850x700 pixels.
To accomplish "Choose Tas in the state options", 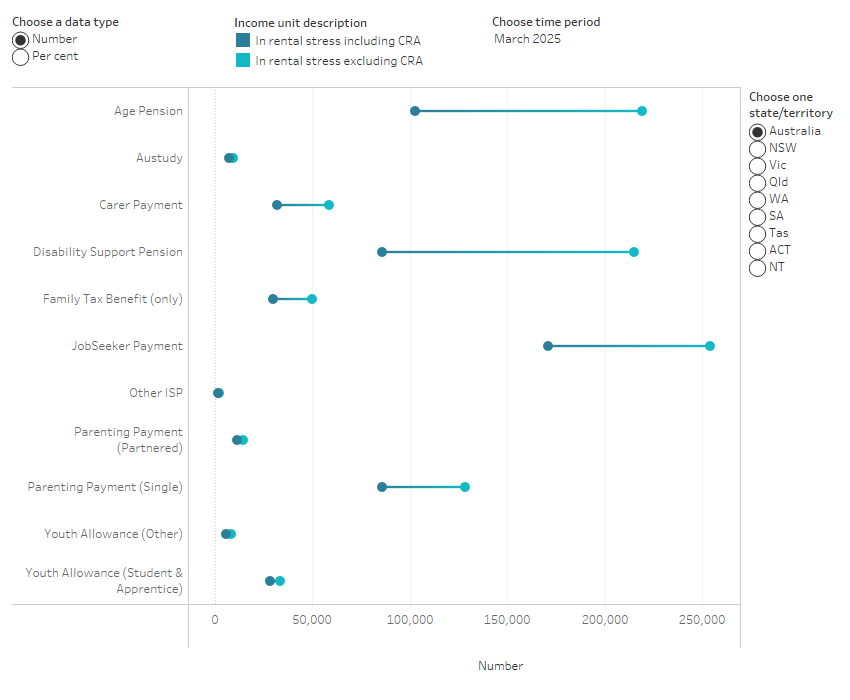I will (758, 233).
